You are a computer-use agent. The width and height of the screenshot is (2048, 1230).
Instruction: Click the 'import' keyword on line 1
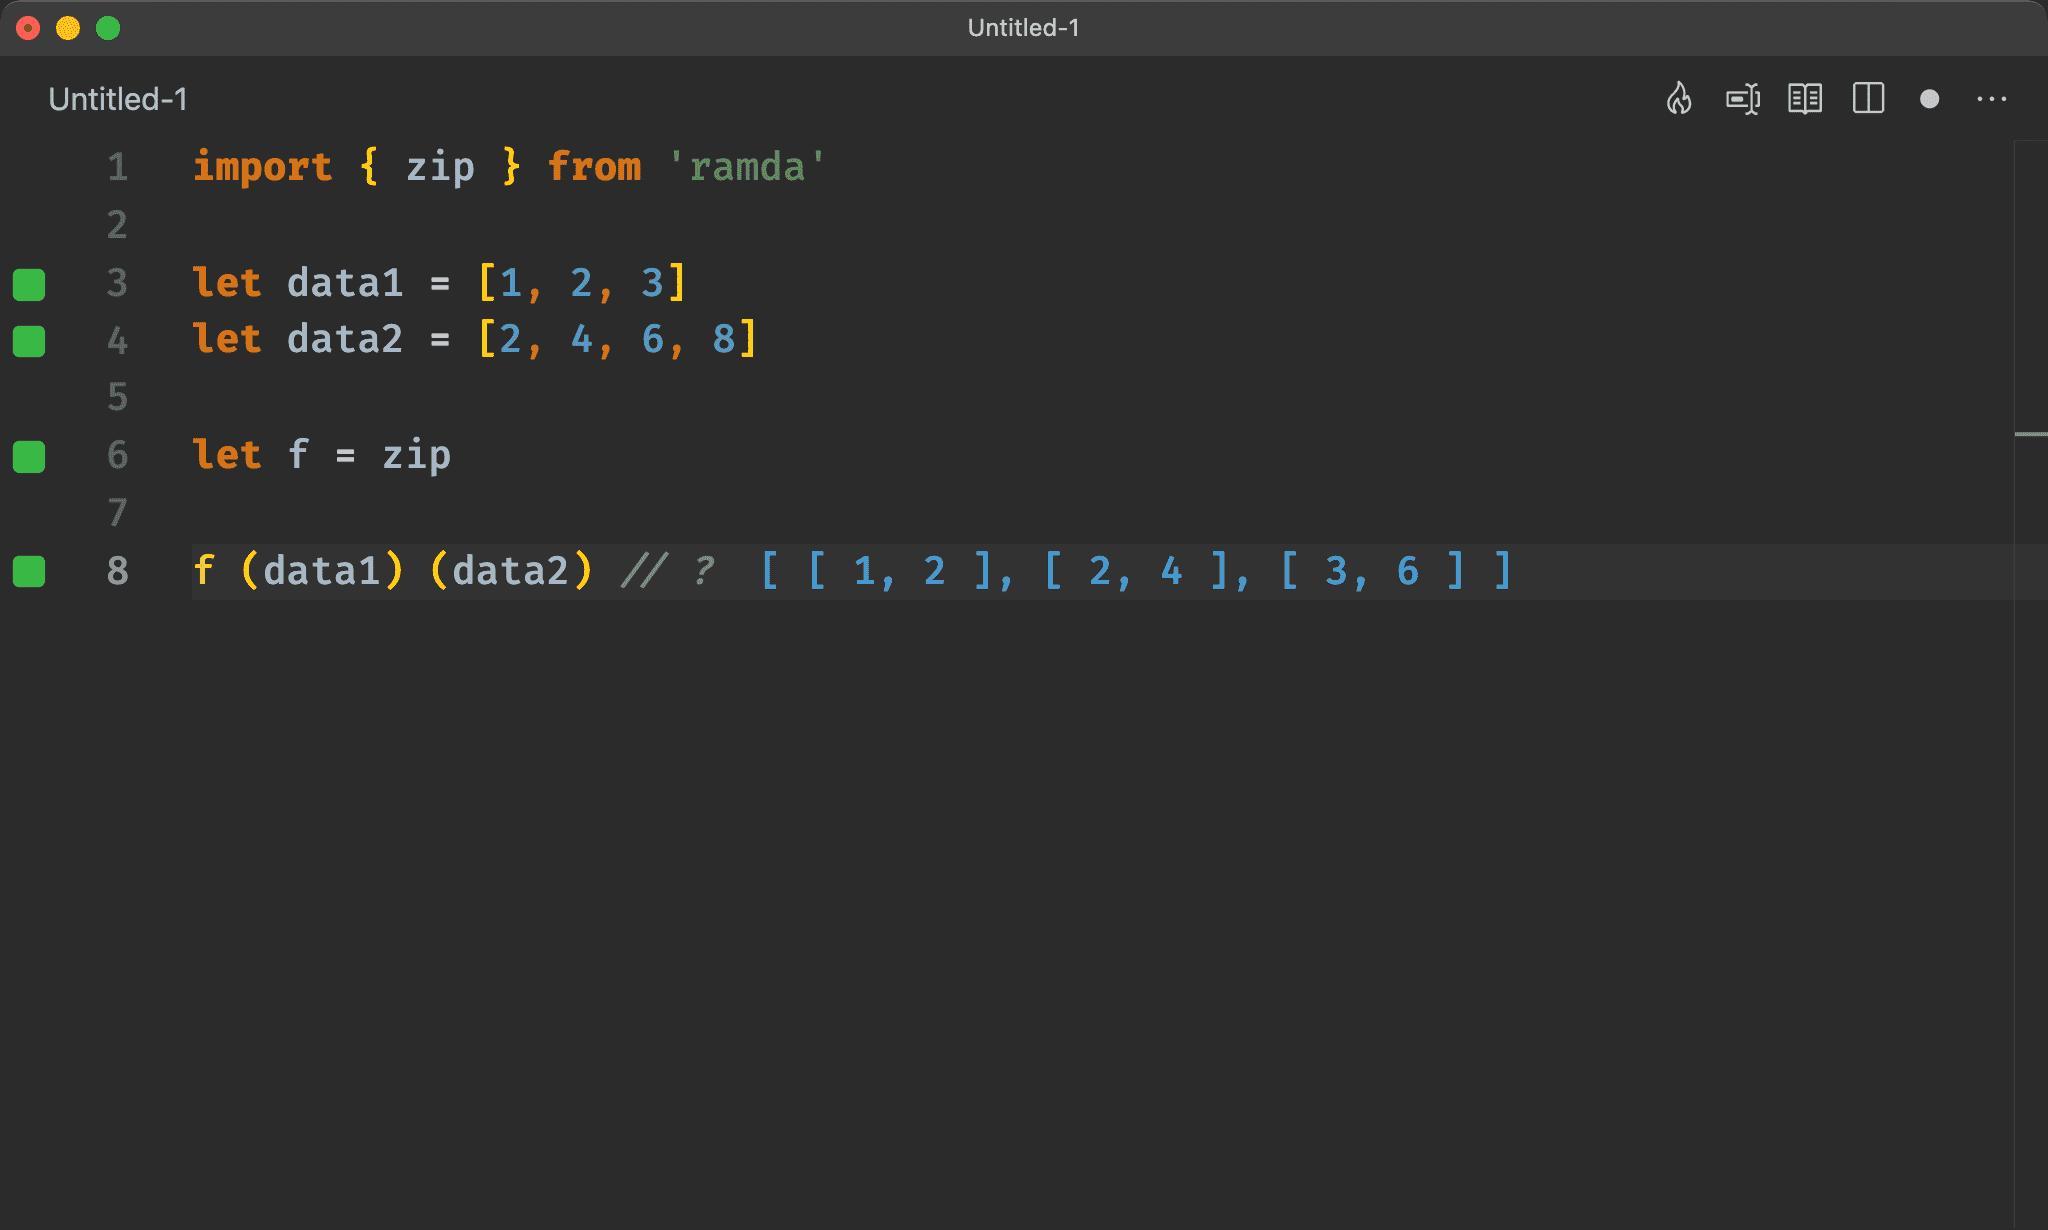point(262,167)
